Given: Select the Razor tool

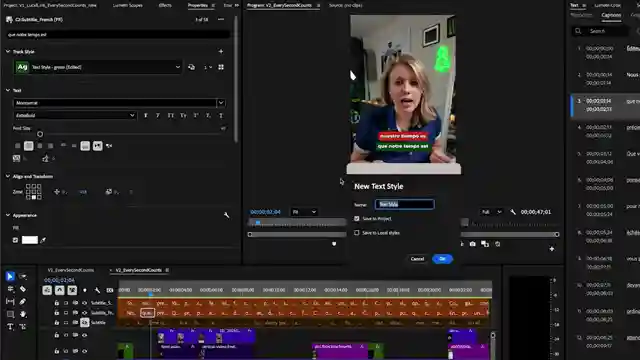Looking at the screenshot, I should pyautogui.click(x=23, y=289).
